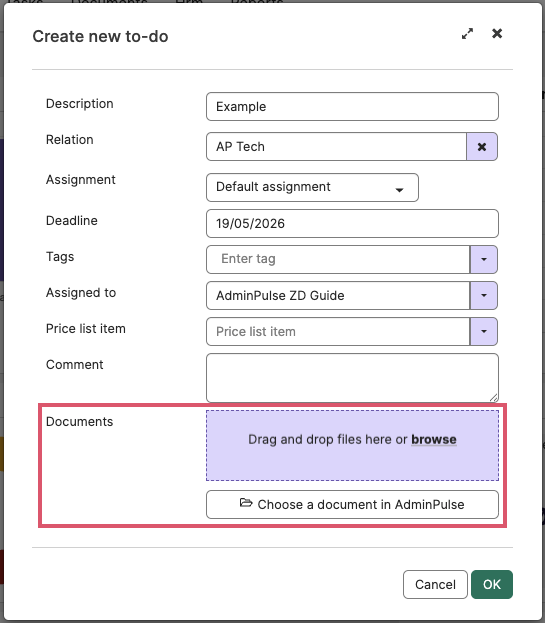Clear the AP Tech relation

click(x=482, y=147)
